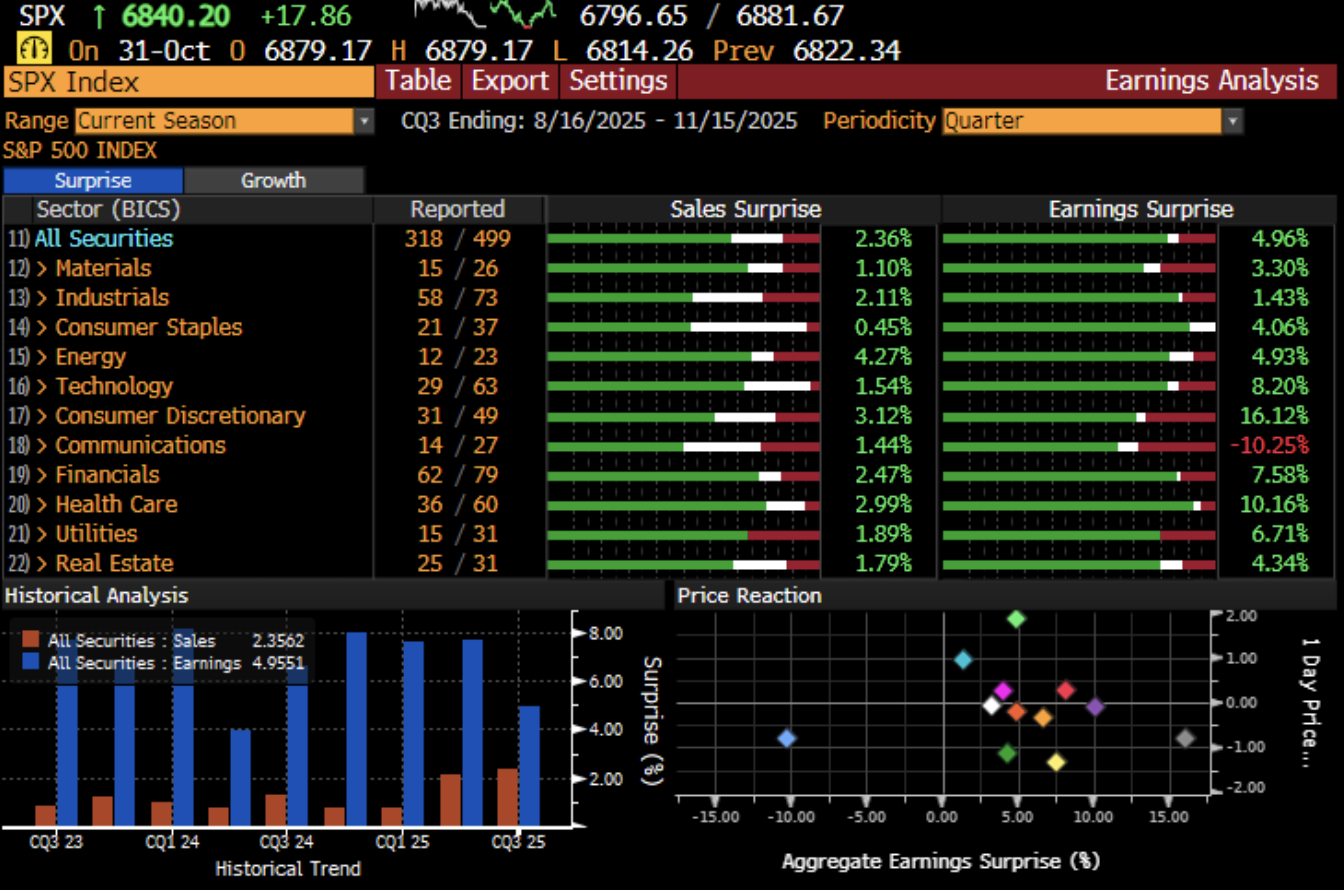The width and height of the screenshot is (1344, 890).
Task: Select the dark green diamond in Price Reaction
Action: click(x=1007, y=753)
